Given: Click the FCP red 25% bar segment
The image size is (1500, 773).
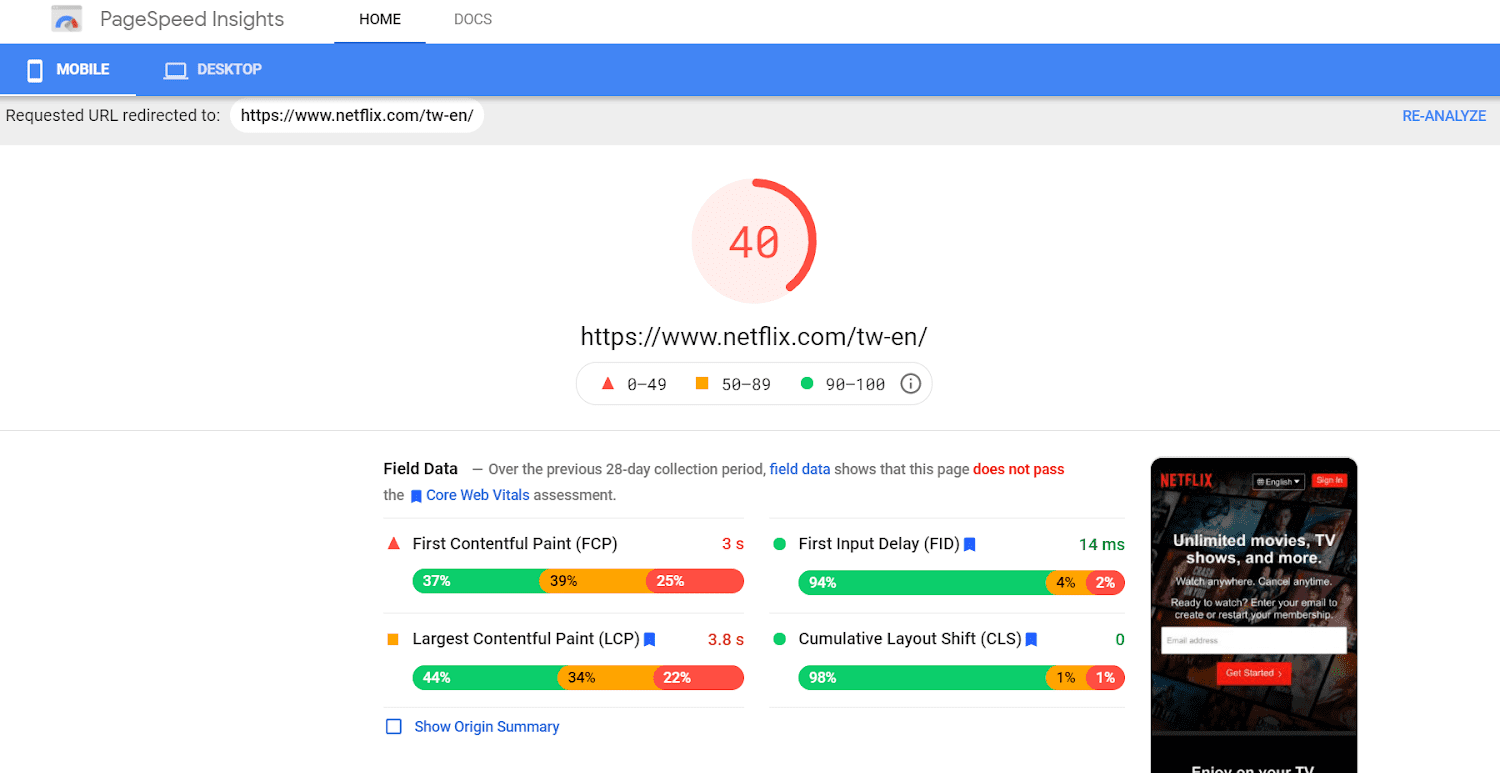Looking at the screenshot, I should pyautogui.click(x=695, y=581).
